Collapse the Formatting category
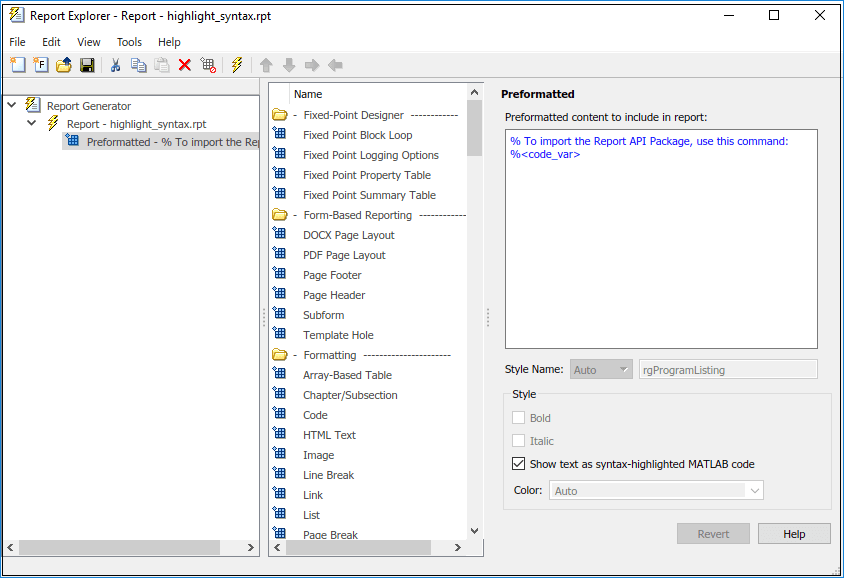 point(295,355)
